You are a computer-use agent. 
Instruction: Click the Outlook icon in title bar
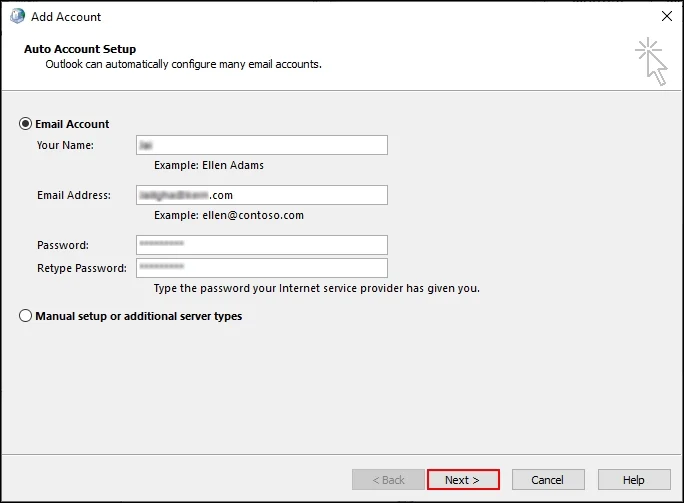pyautogui.click(x=17, y=16)
